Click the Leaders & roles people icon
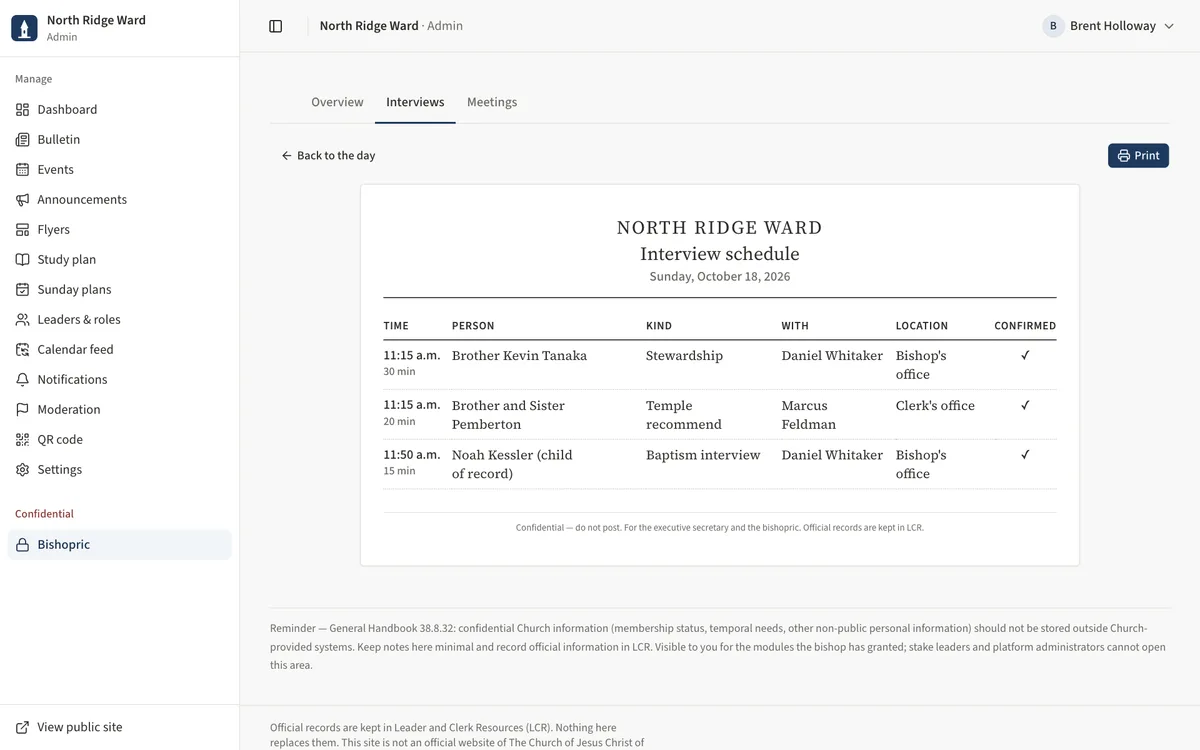 pos(22,320)
